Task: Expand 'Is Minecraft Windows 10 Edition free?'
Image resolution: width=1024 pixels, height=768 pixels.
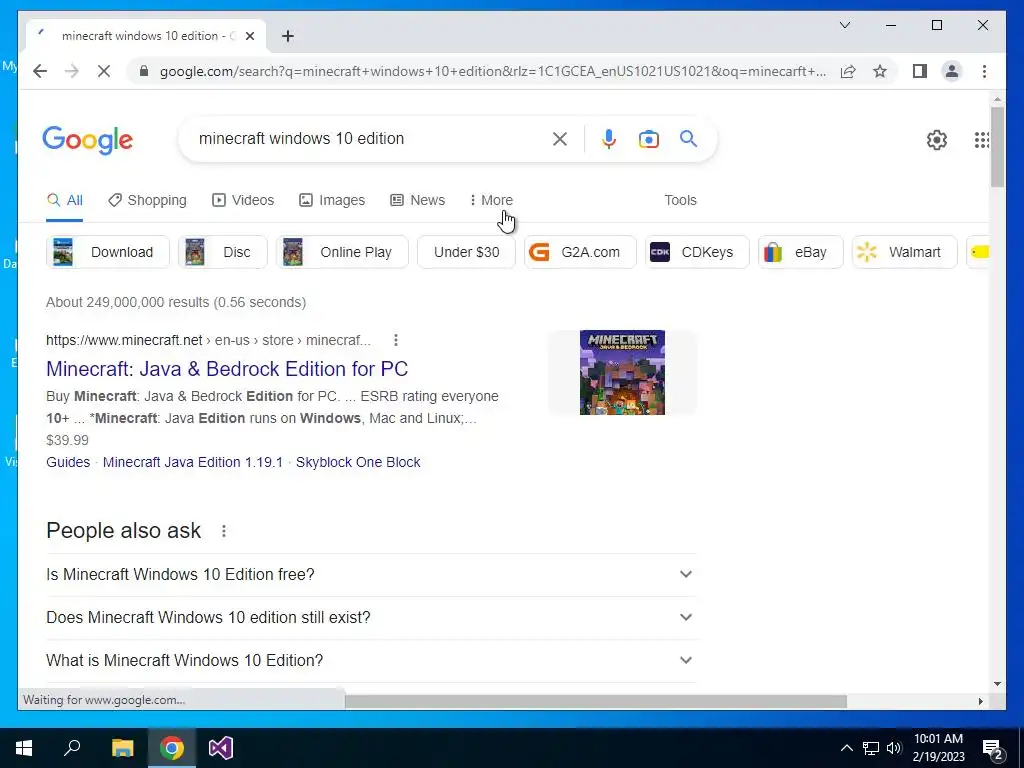Action: click(370, 575)
